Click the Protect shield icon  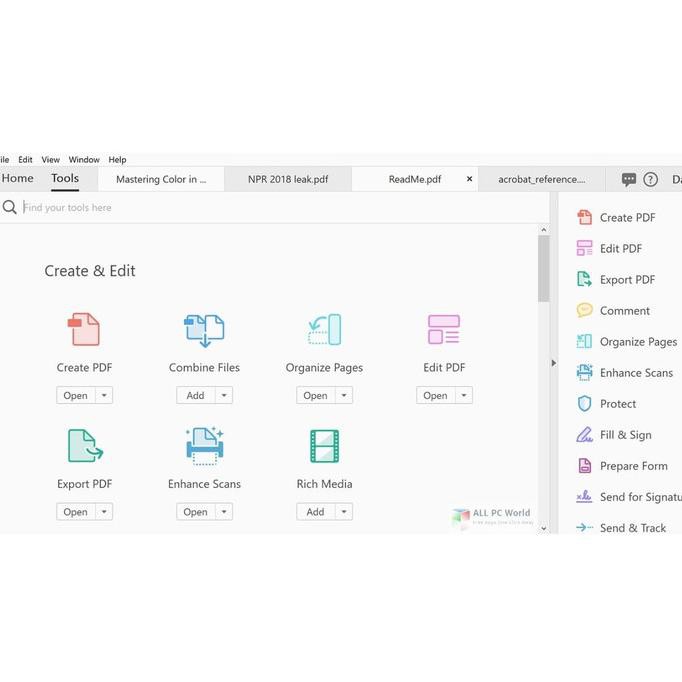tap(585, 404)
